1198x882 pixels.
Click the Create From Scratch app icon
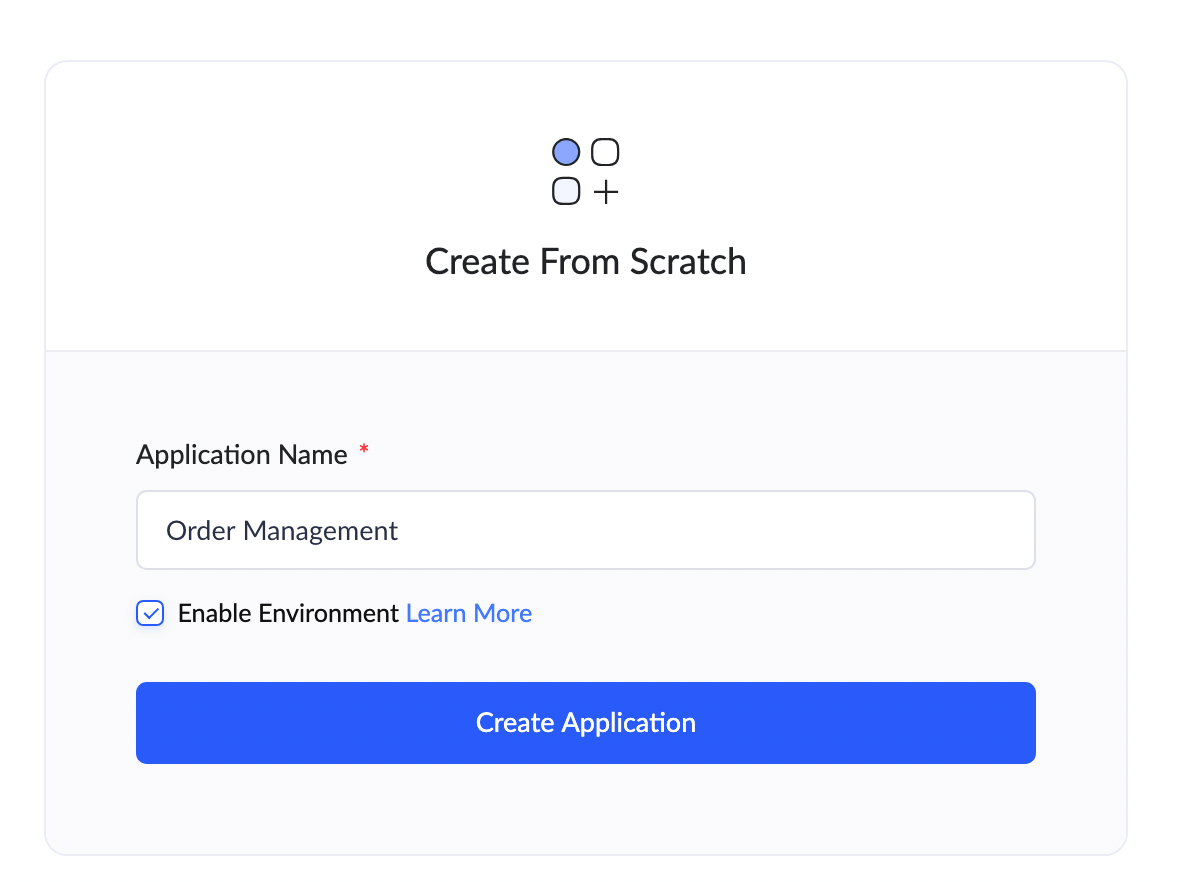pyautogui.click(x=585, y=171)
